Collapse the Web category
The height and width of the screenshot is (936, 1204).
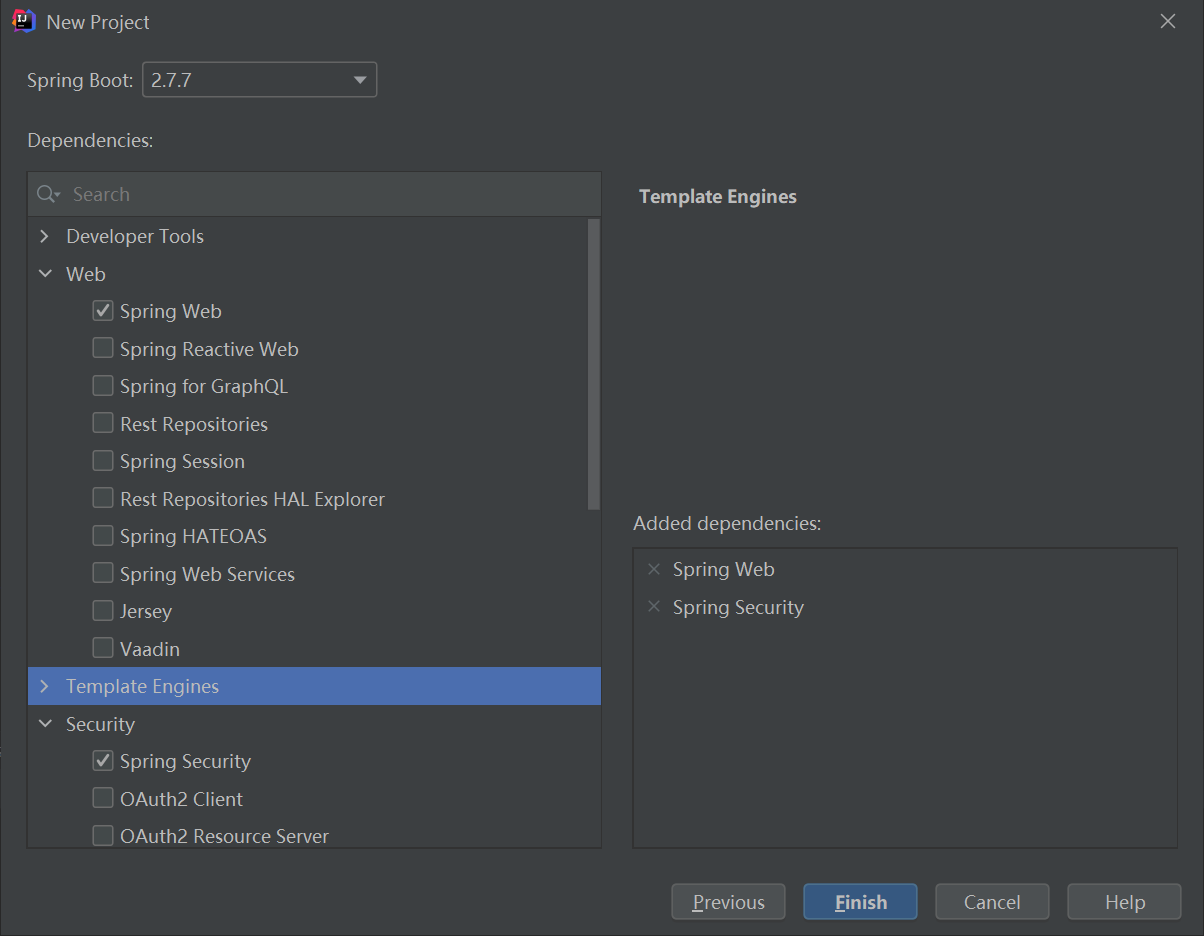tap(44, 274)
